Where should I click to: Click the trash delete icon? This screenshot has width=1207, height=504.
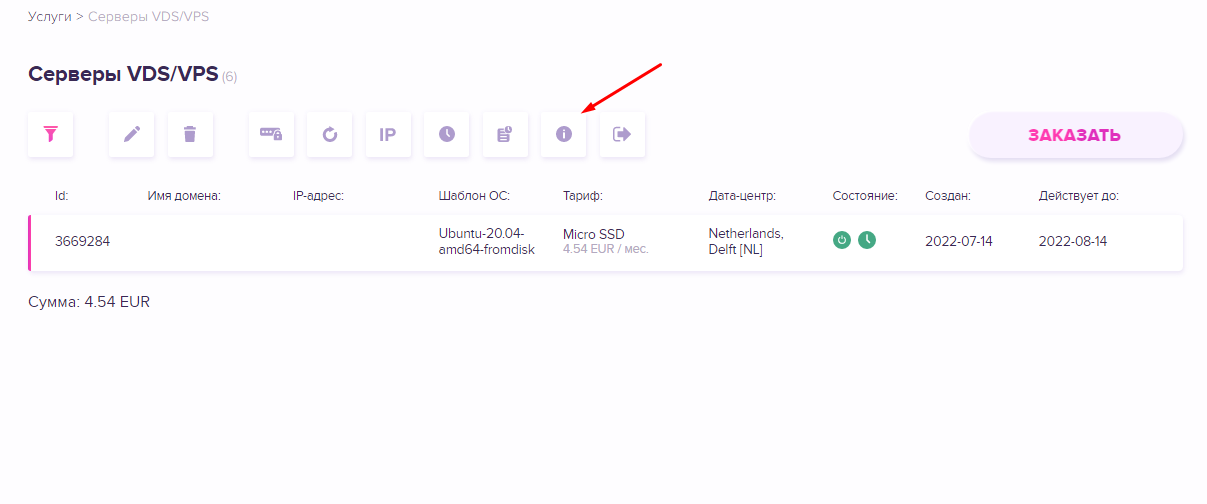pos(190,135)
